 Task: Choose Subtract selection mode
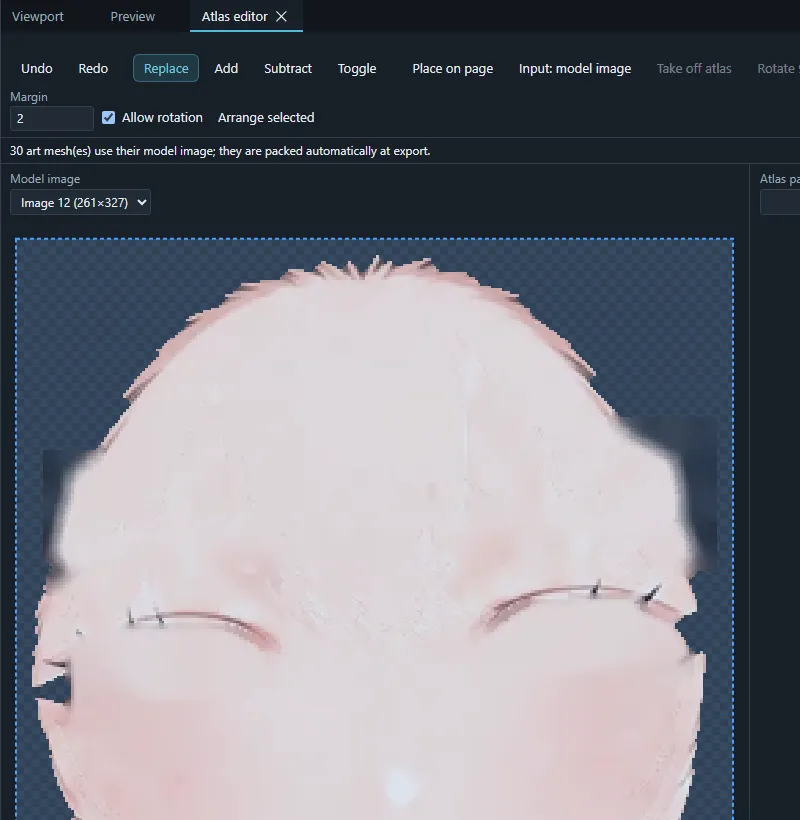[x=288, y=69]
